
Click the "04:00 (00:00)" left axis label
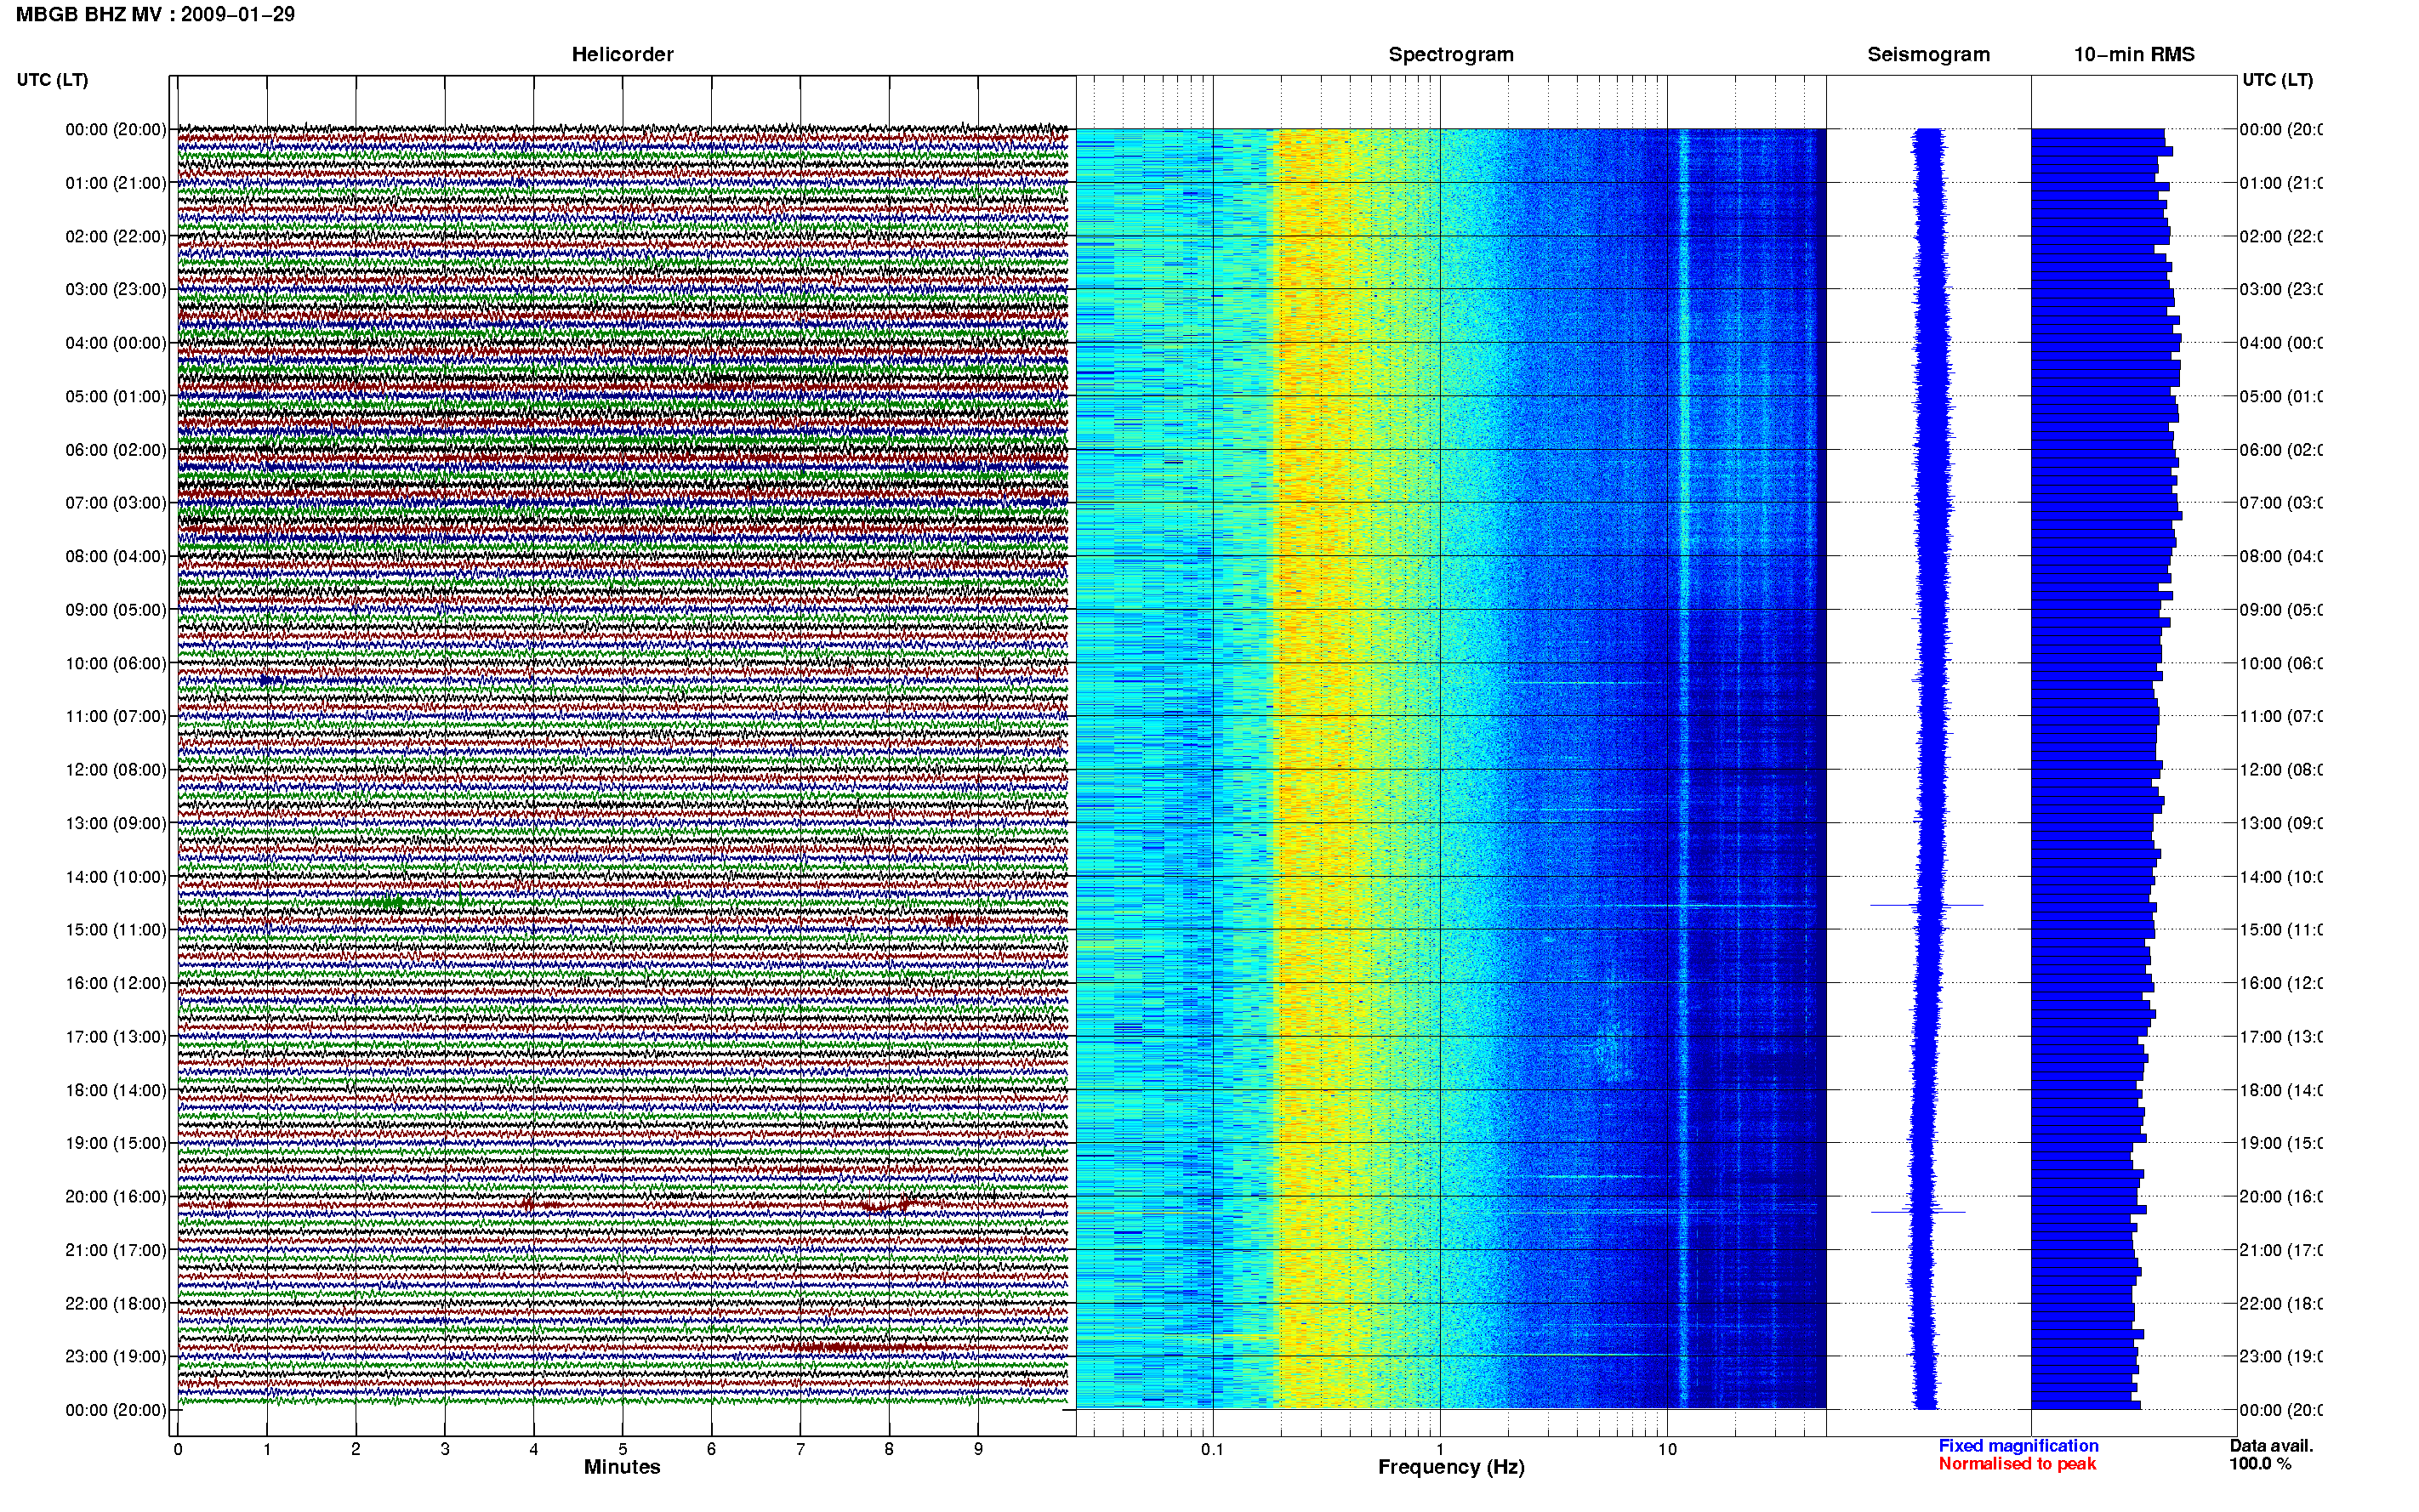coord(116,343)
